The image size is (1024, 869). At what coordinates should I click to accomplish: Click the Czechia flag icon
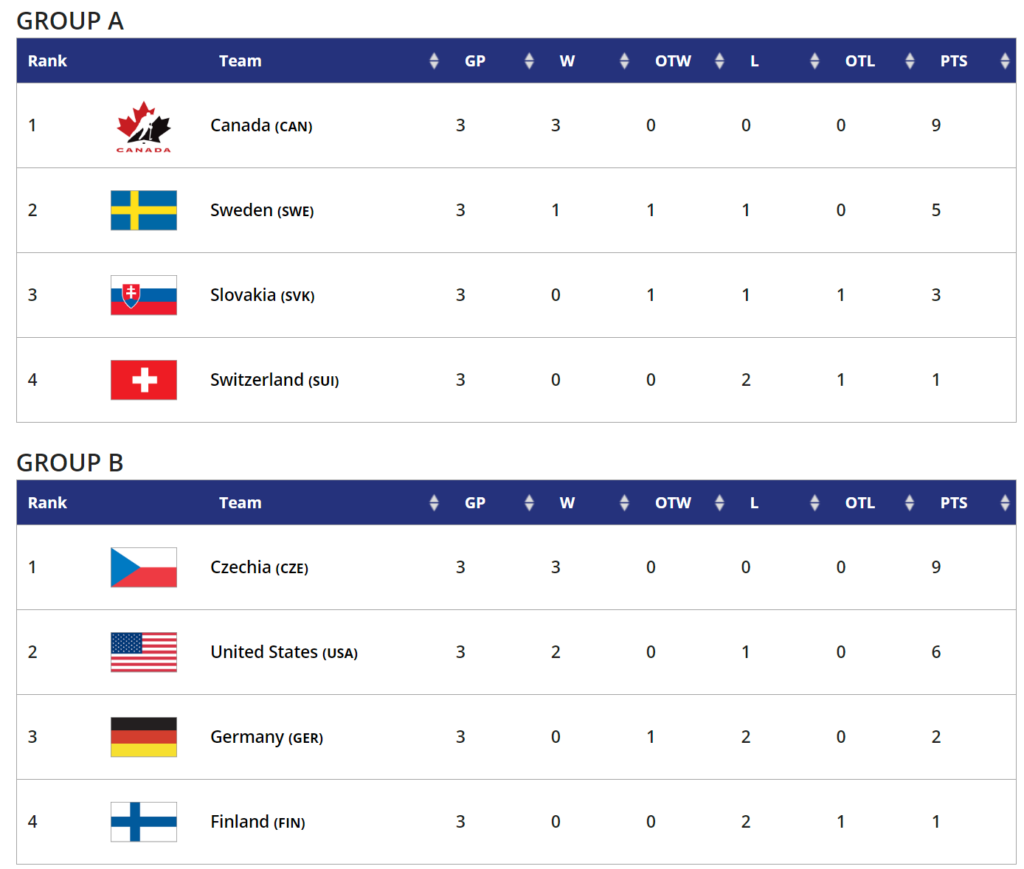click(144, 567)
